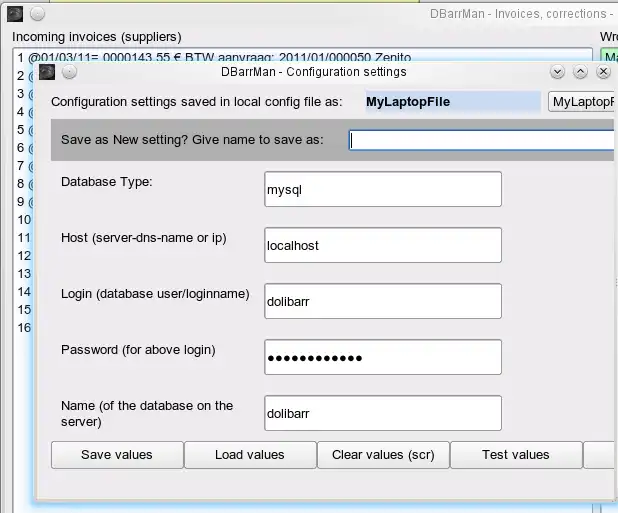Image resolution: width=618 pixels, height=513 pixels.
Task: Click the 'Password (for above login)' label
Action: [138, 349]
